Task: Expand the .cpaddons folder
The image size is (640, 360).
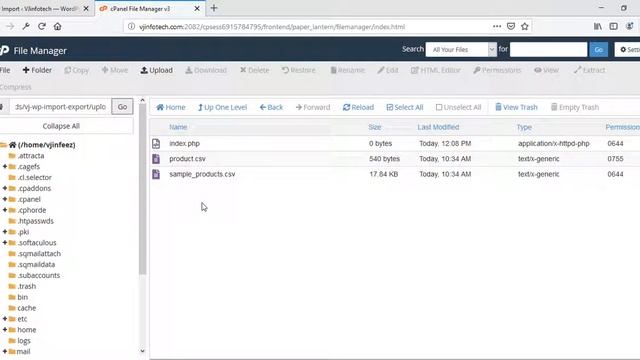Action: pyautogui.click(x=5, y=188)
